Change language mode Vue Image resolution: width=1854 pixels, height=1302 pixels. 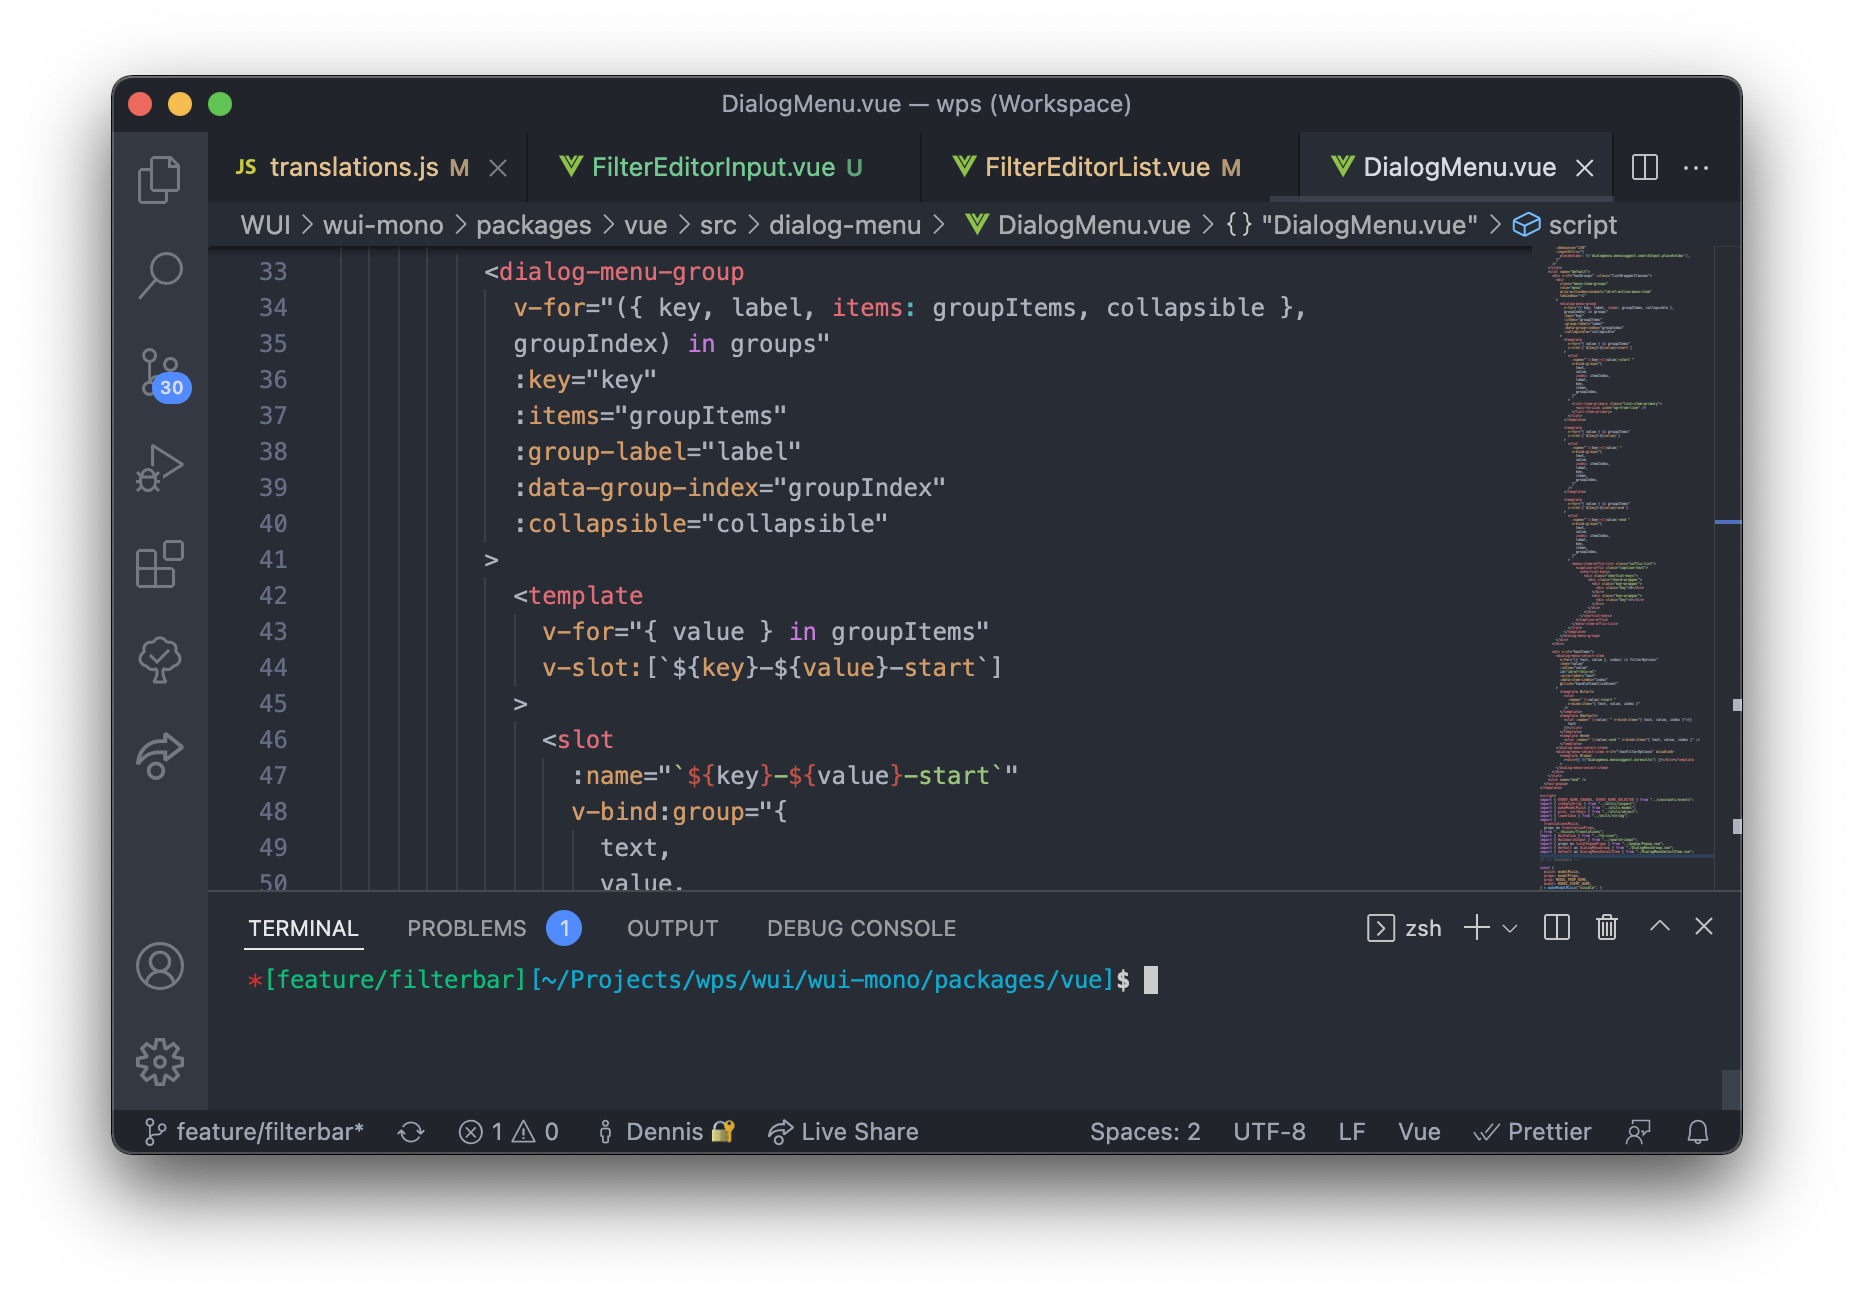pyautogui.click(x=1419, y=1131)
